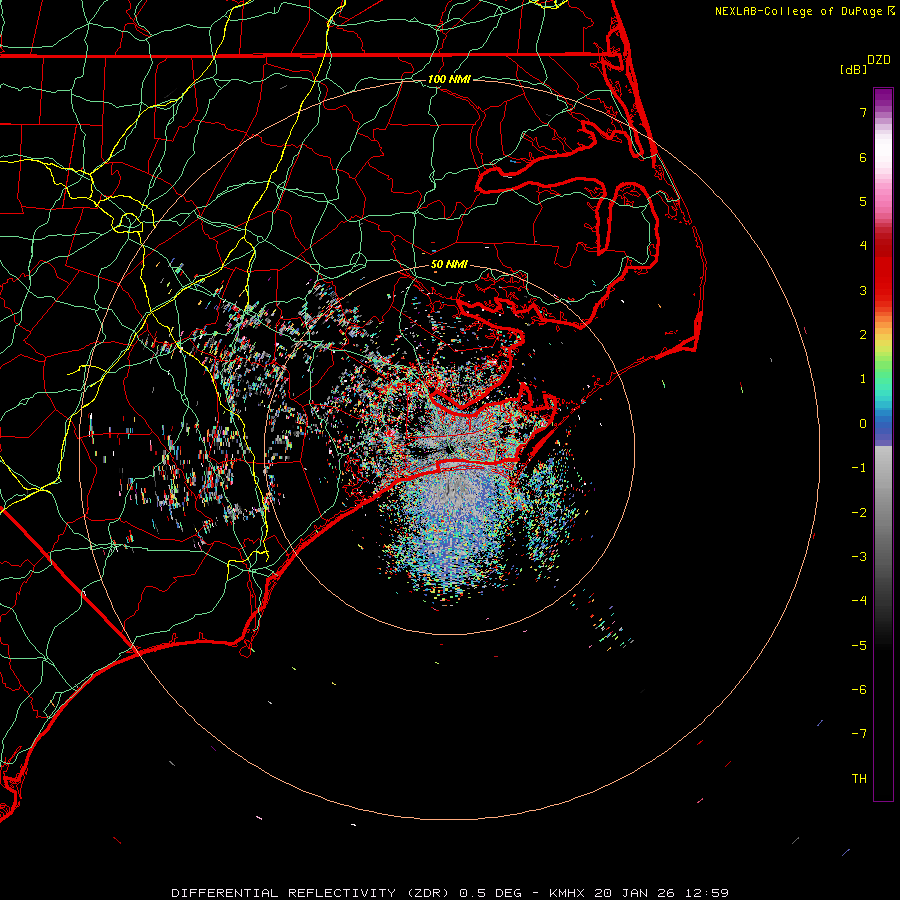Click the -4 tick label on scale
This screenshot has height=900, width=900.
click(x=859, y=601)
